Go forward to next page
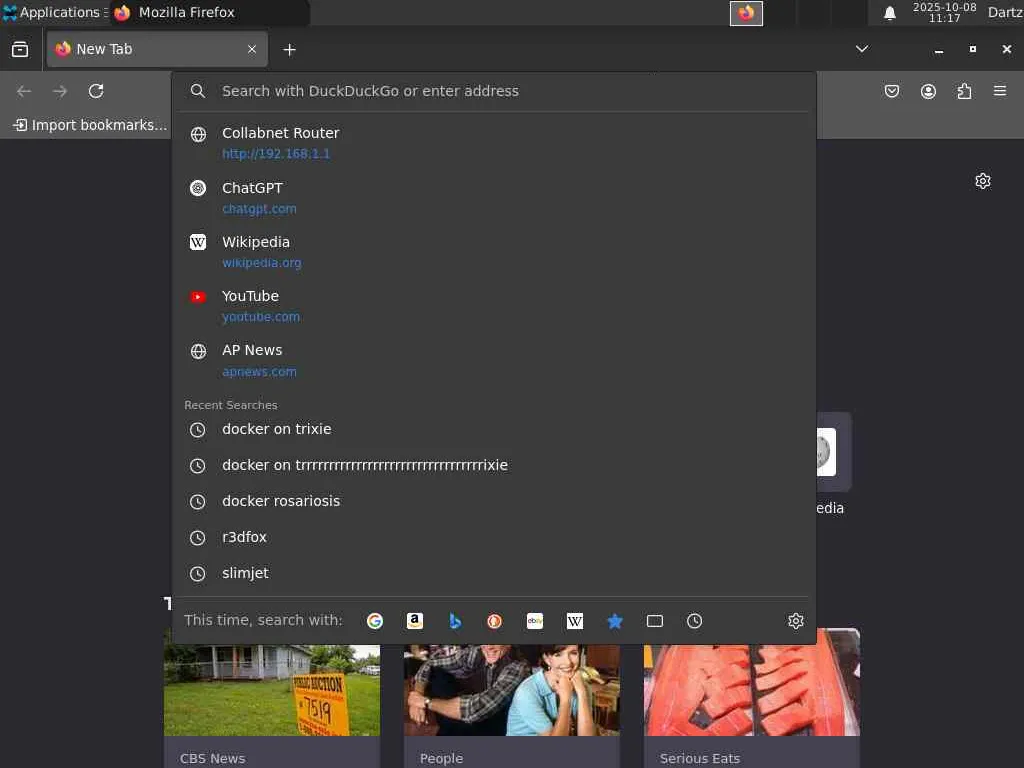 tap(60, 91)
